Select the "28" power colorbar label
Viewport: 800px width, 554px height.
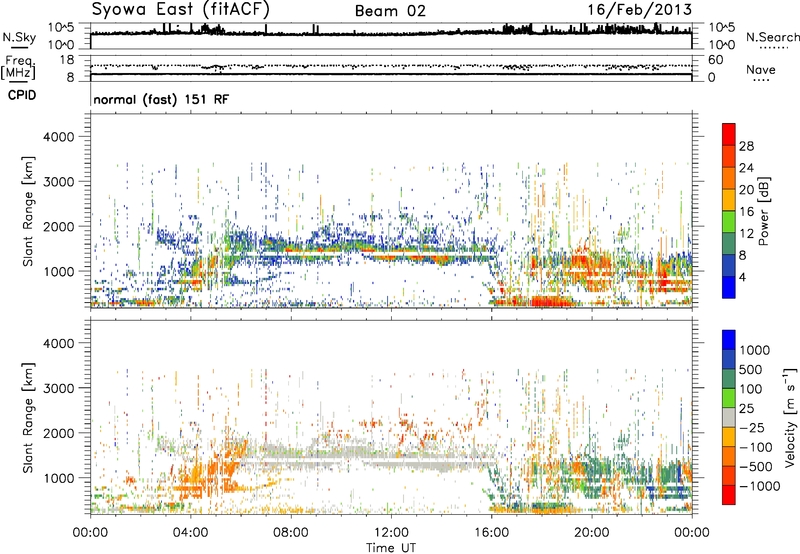click(x=746, y=146)
